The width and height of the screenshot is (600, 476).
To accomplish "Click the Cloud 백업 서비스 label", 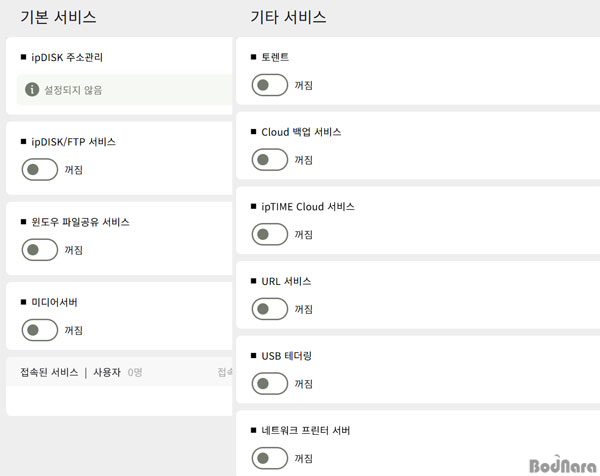I will (x=301, y=132).
